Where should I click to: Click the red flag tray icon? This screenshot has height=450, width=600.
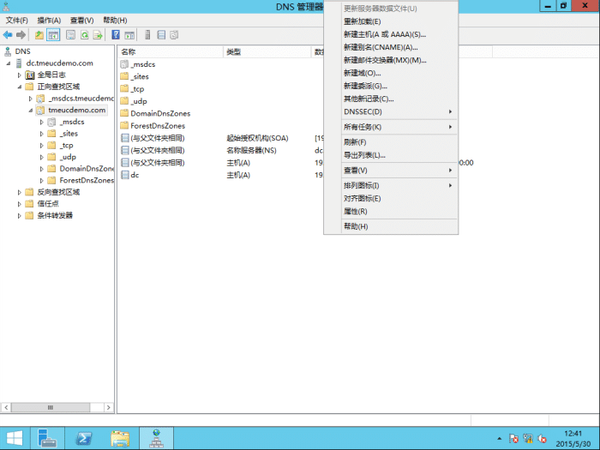point(514,439)
